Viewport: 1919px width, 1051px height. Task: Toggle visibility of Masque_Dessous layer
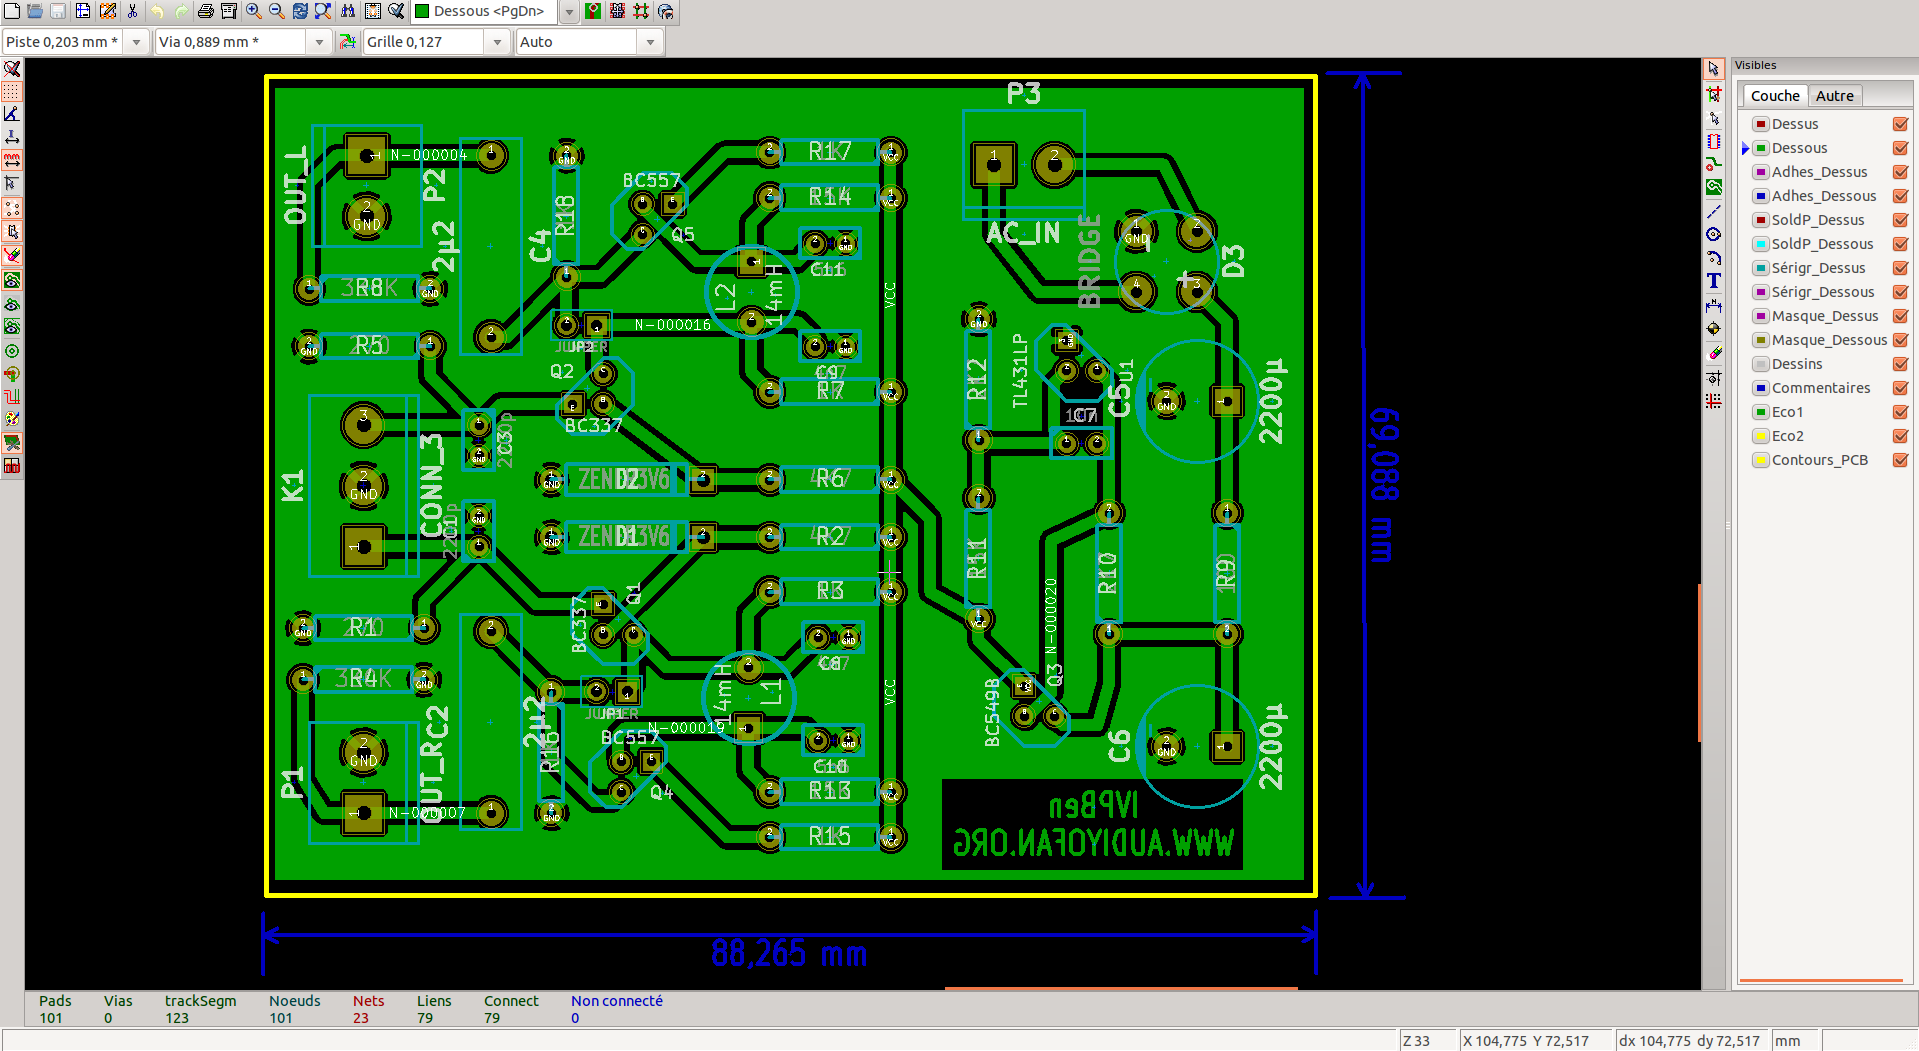click(x=1901, y=340)
